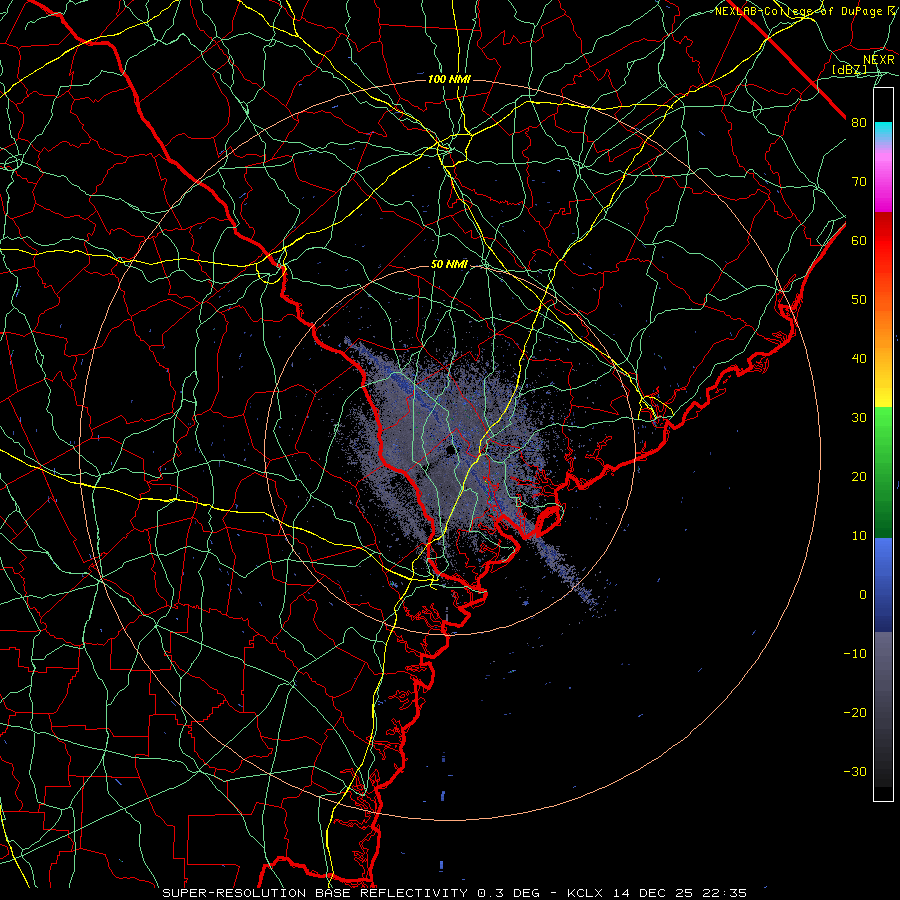Viewport: 900px width, 900px height.
Task: Click the '14 DEC 25 22:35' timestamp
Action: [681, 893]
